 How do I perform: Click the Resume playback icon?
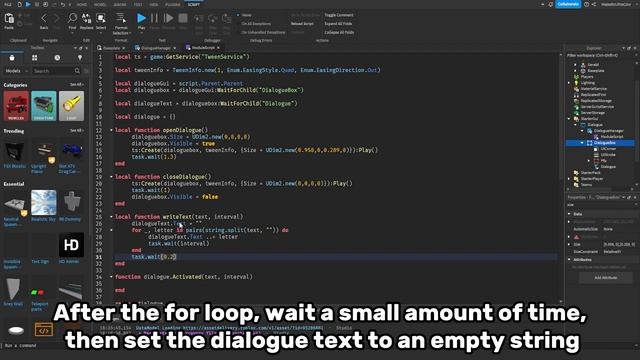coord(168,18)
